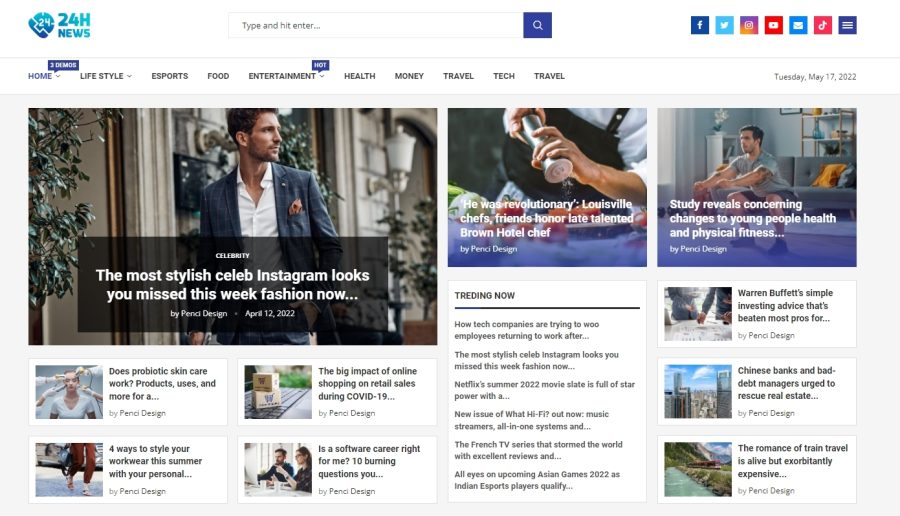Open the Chinese city skyline thumbnail
This screenshot has width=900, height=516.
(x=698, y=391)
